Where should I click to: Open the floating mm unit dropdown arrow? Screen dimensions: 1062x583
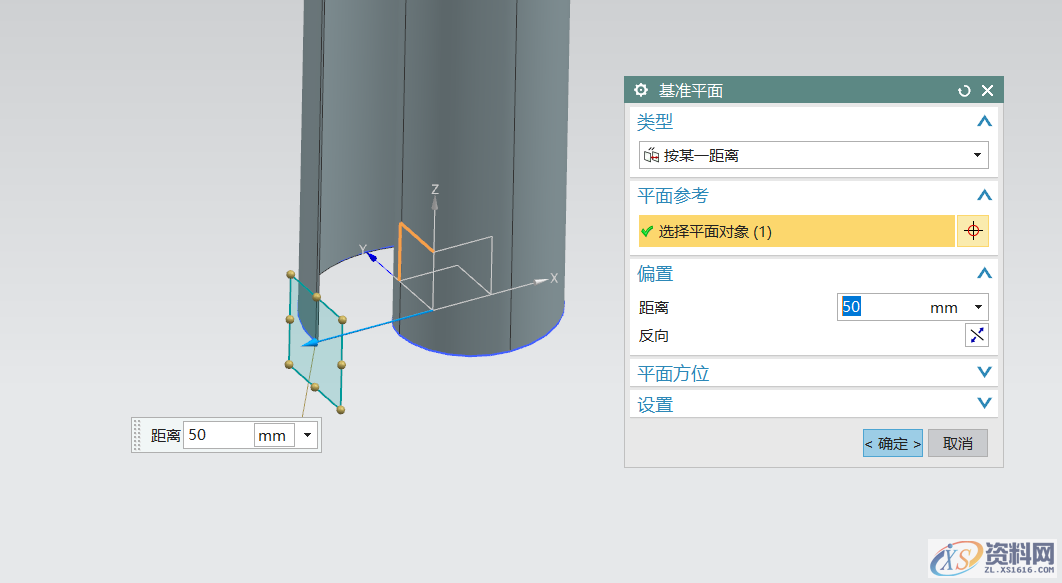pos(306,435)
